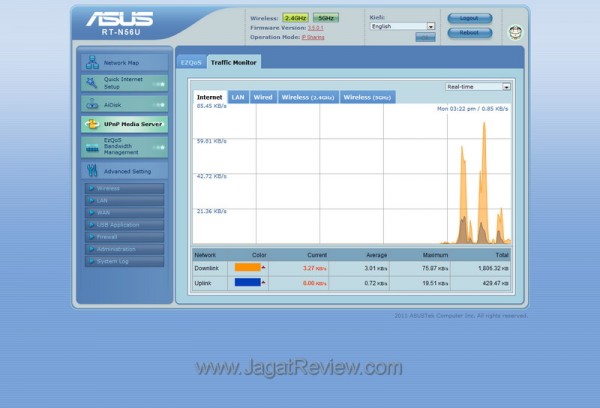Click the Maximum column header
This screenshot has width=600, height=408.
pos(435,255)
